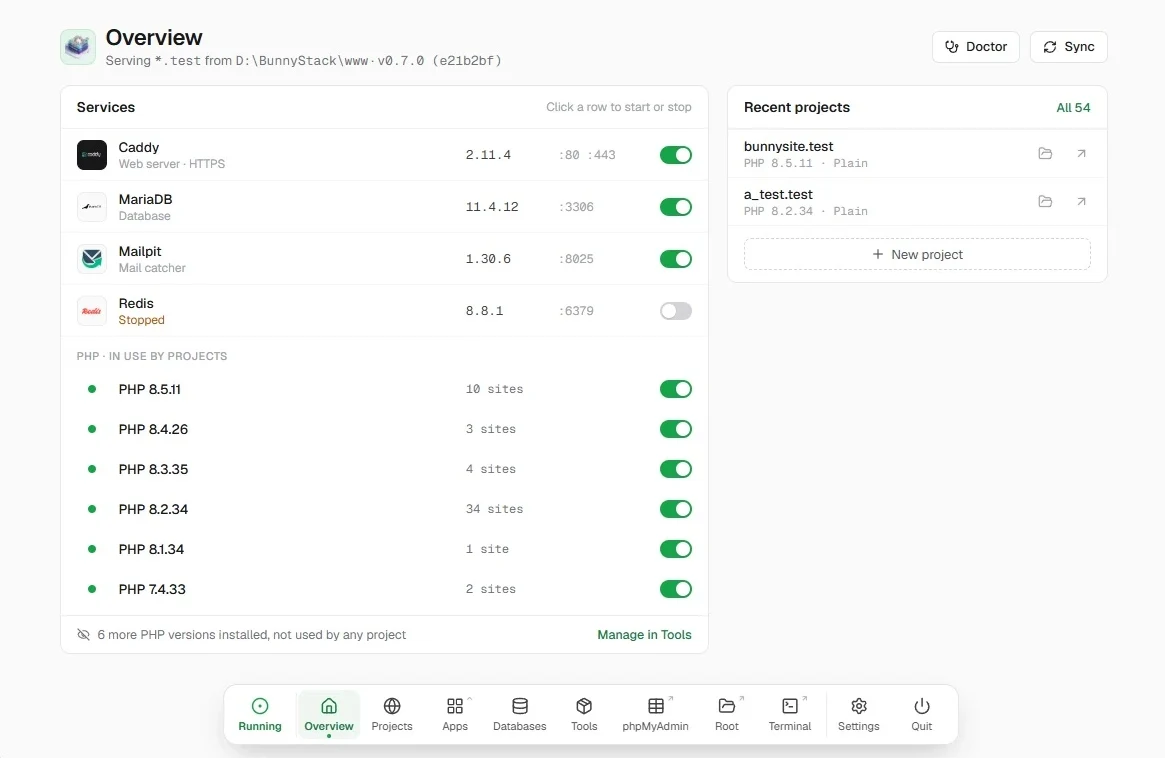Switch to the Overview dock tab
Viewport: 1165px width, 758px height.
click(x=328, y=714)
